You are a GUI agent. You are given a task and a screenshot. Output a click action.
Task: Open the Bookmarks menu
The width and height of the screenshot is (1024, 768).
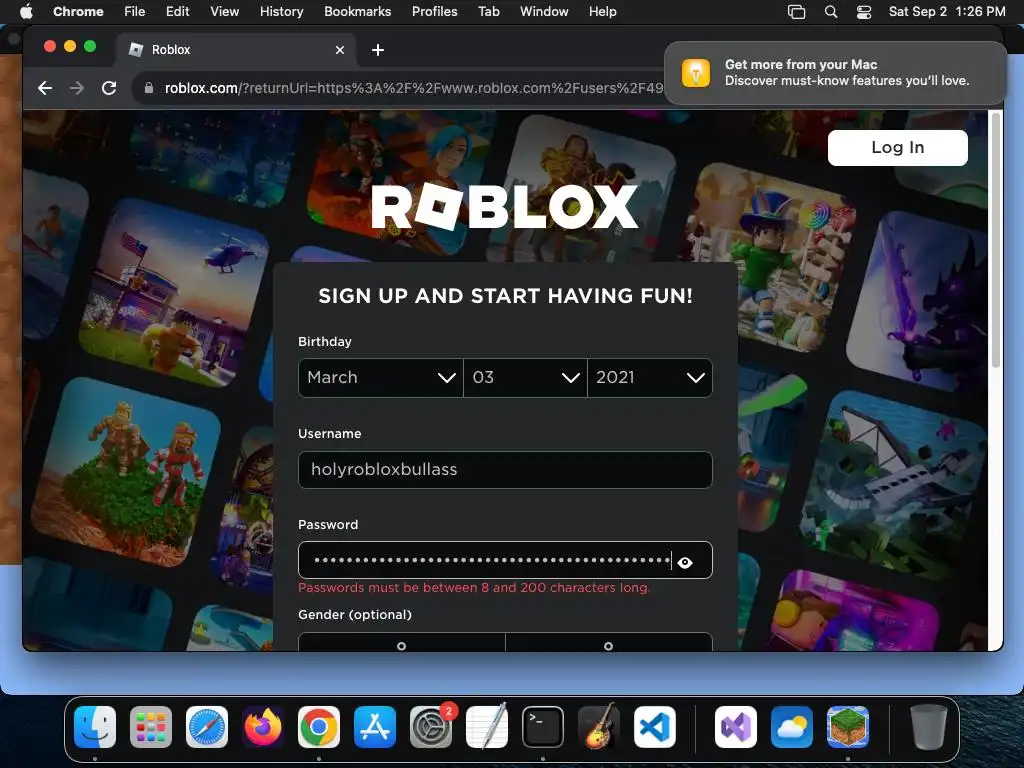(357, 11)
